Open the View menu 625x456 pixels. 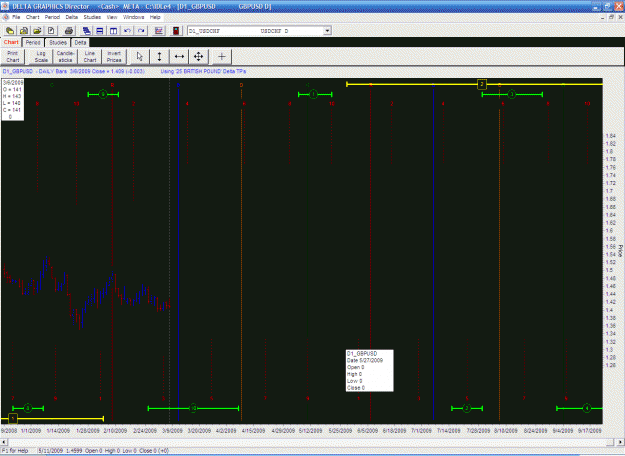(112, 17)
